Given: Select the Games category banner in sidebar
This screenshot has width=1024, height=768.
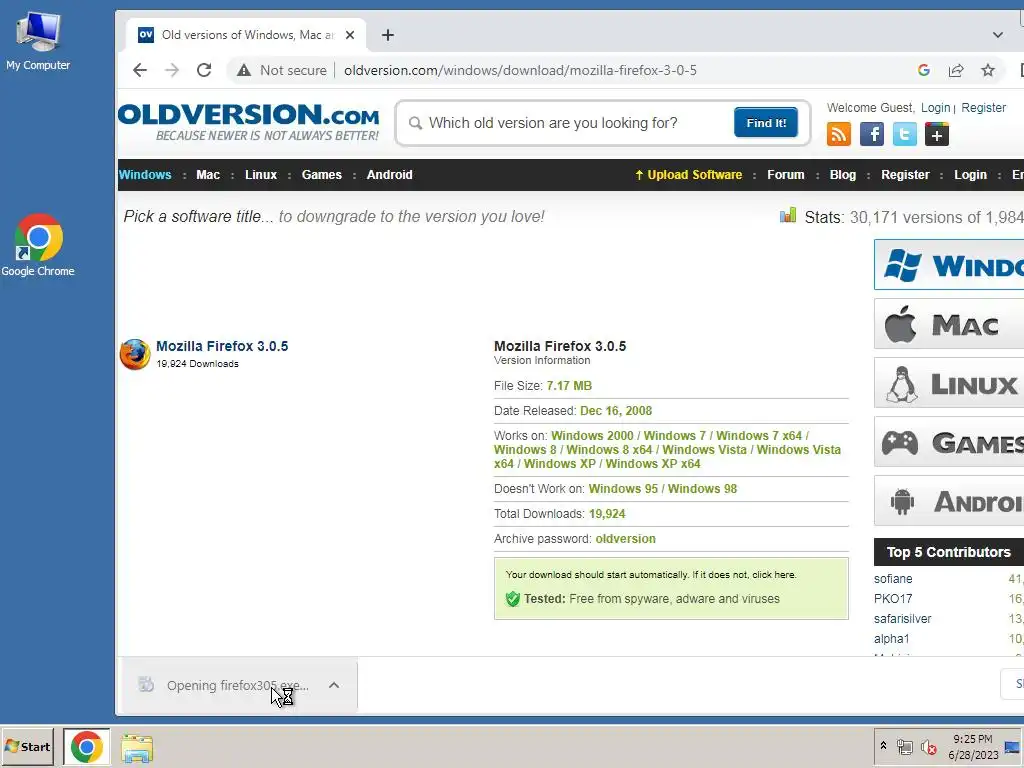Looking at the screenshot, I should tap(949, 442).
